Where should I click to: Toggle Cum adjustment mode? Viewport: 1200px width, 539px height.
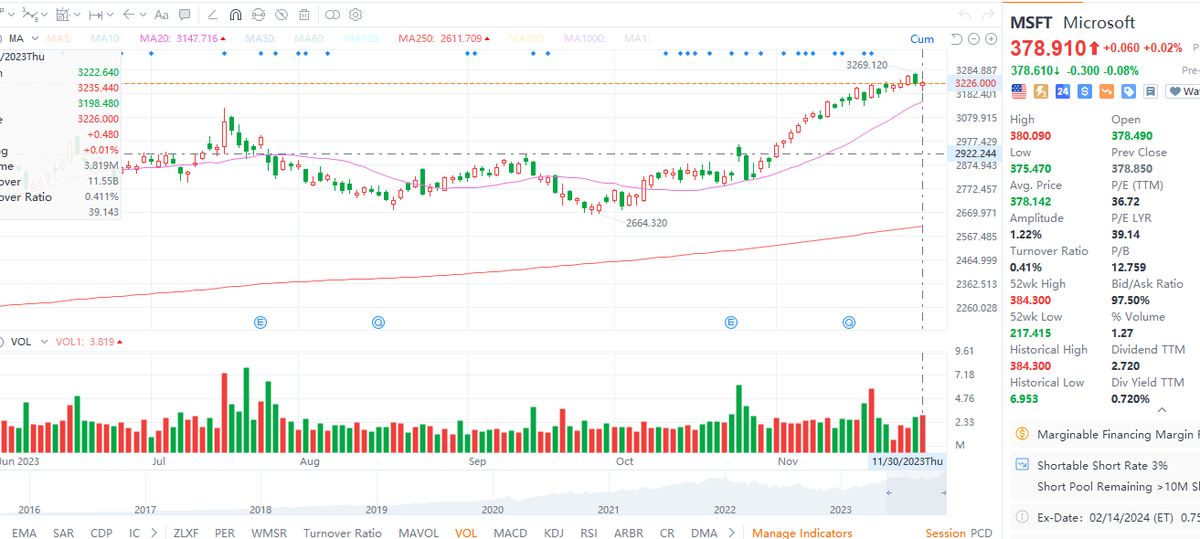(922, 39)
